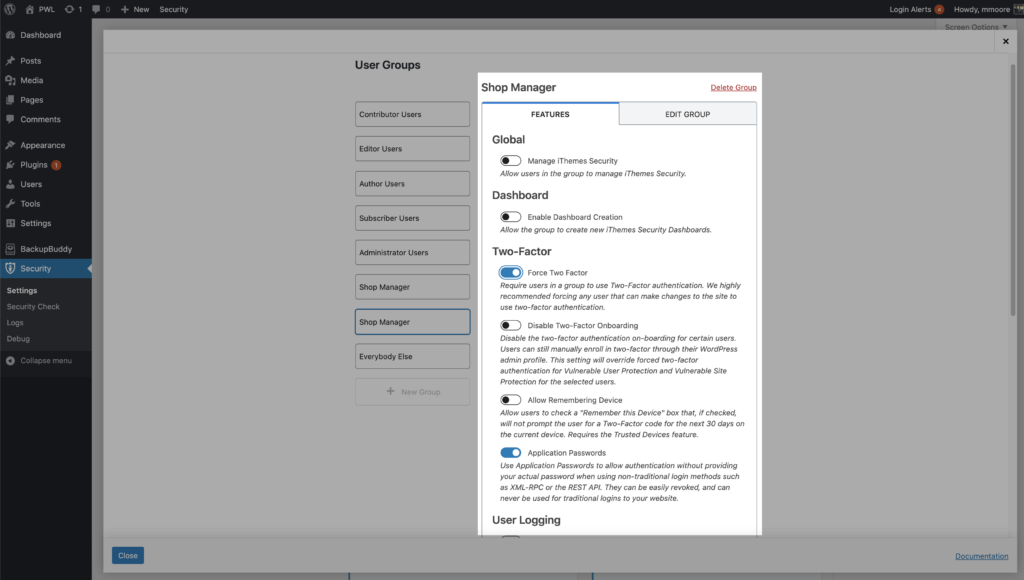1024x580 pixels.
Task: Click the Security shield icon
Action: point(10,268)
